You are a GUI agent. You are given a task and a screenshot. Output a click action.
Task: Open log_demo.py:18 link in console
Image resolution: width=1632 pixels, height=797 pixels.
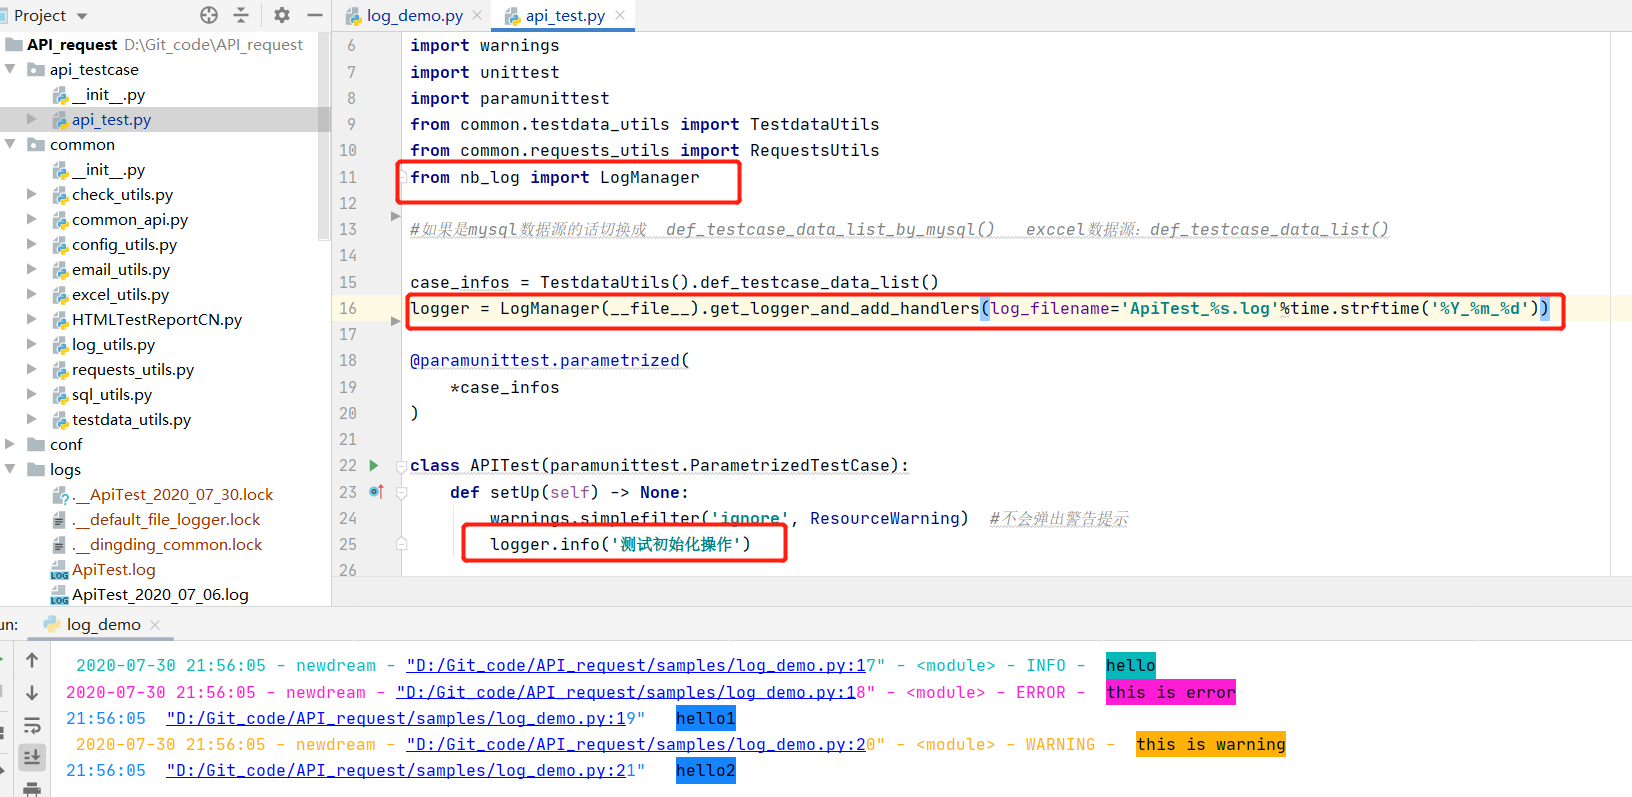[x=626, y=692]
